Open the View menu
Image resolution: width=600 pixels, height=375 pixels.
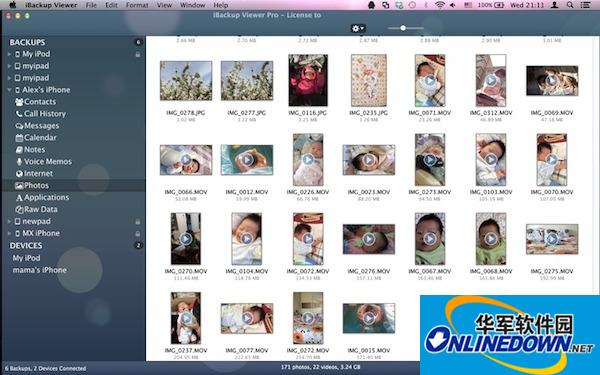164,5
